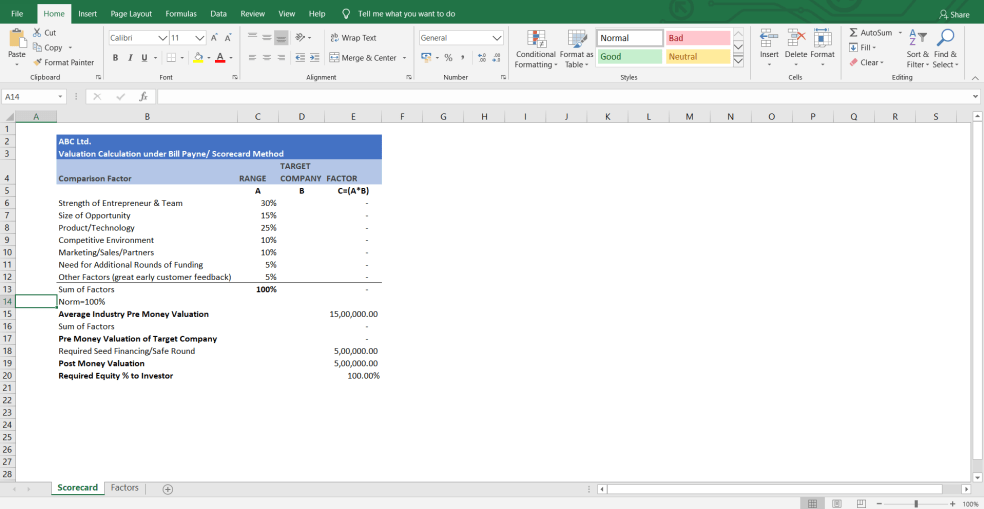Apply the Good cell style
The image size is (984, 509).
629,57
